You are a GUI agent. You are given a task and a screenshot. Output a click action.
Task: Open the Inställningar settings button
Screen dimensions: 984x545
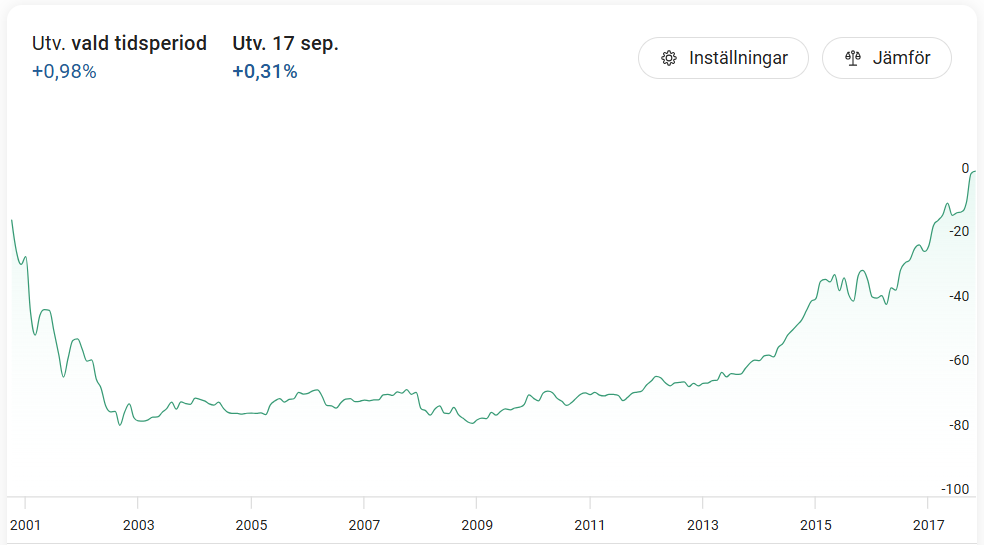point(723,58)
